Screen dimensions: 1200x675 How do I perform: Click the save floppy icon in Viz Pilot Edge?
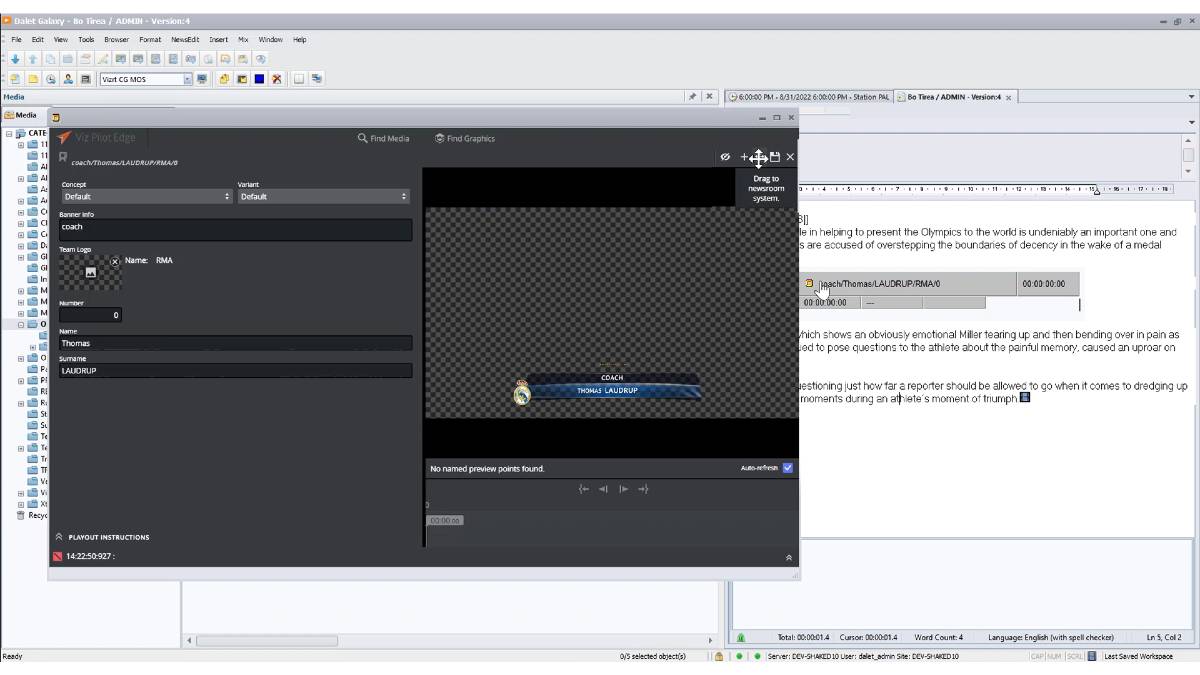coord(775,157)
